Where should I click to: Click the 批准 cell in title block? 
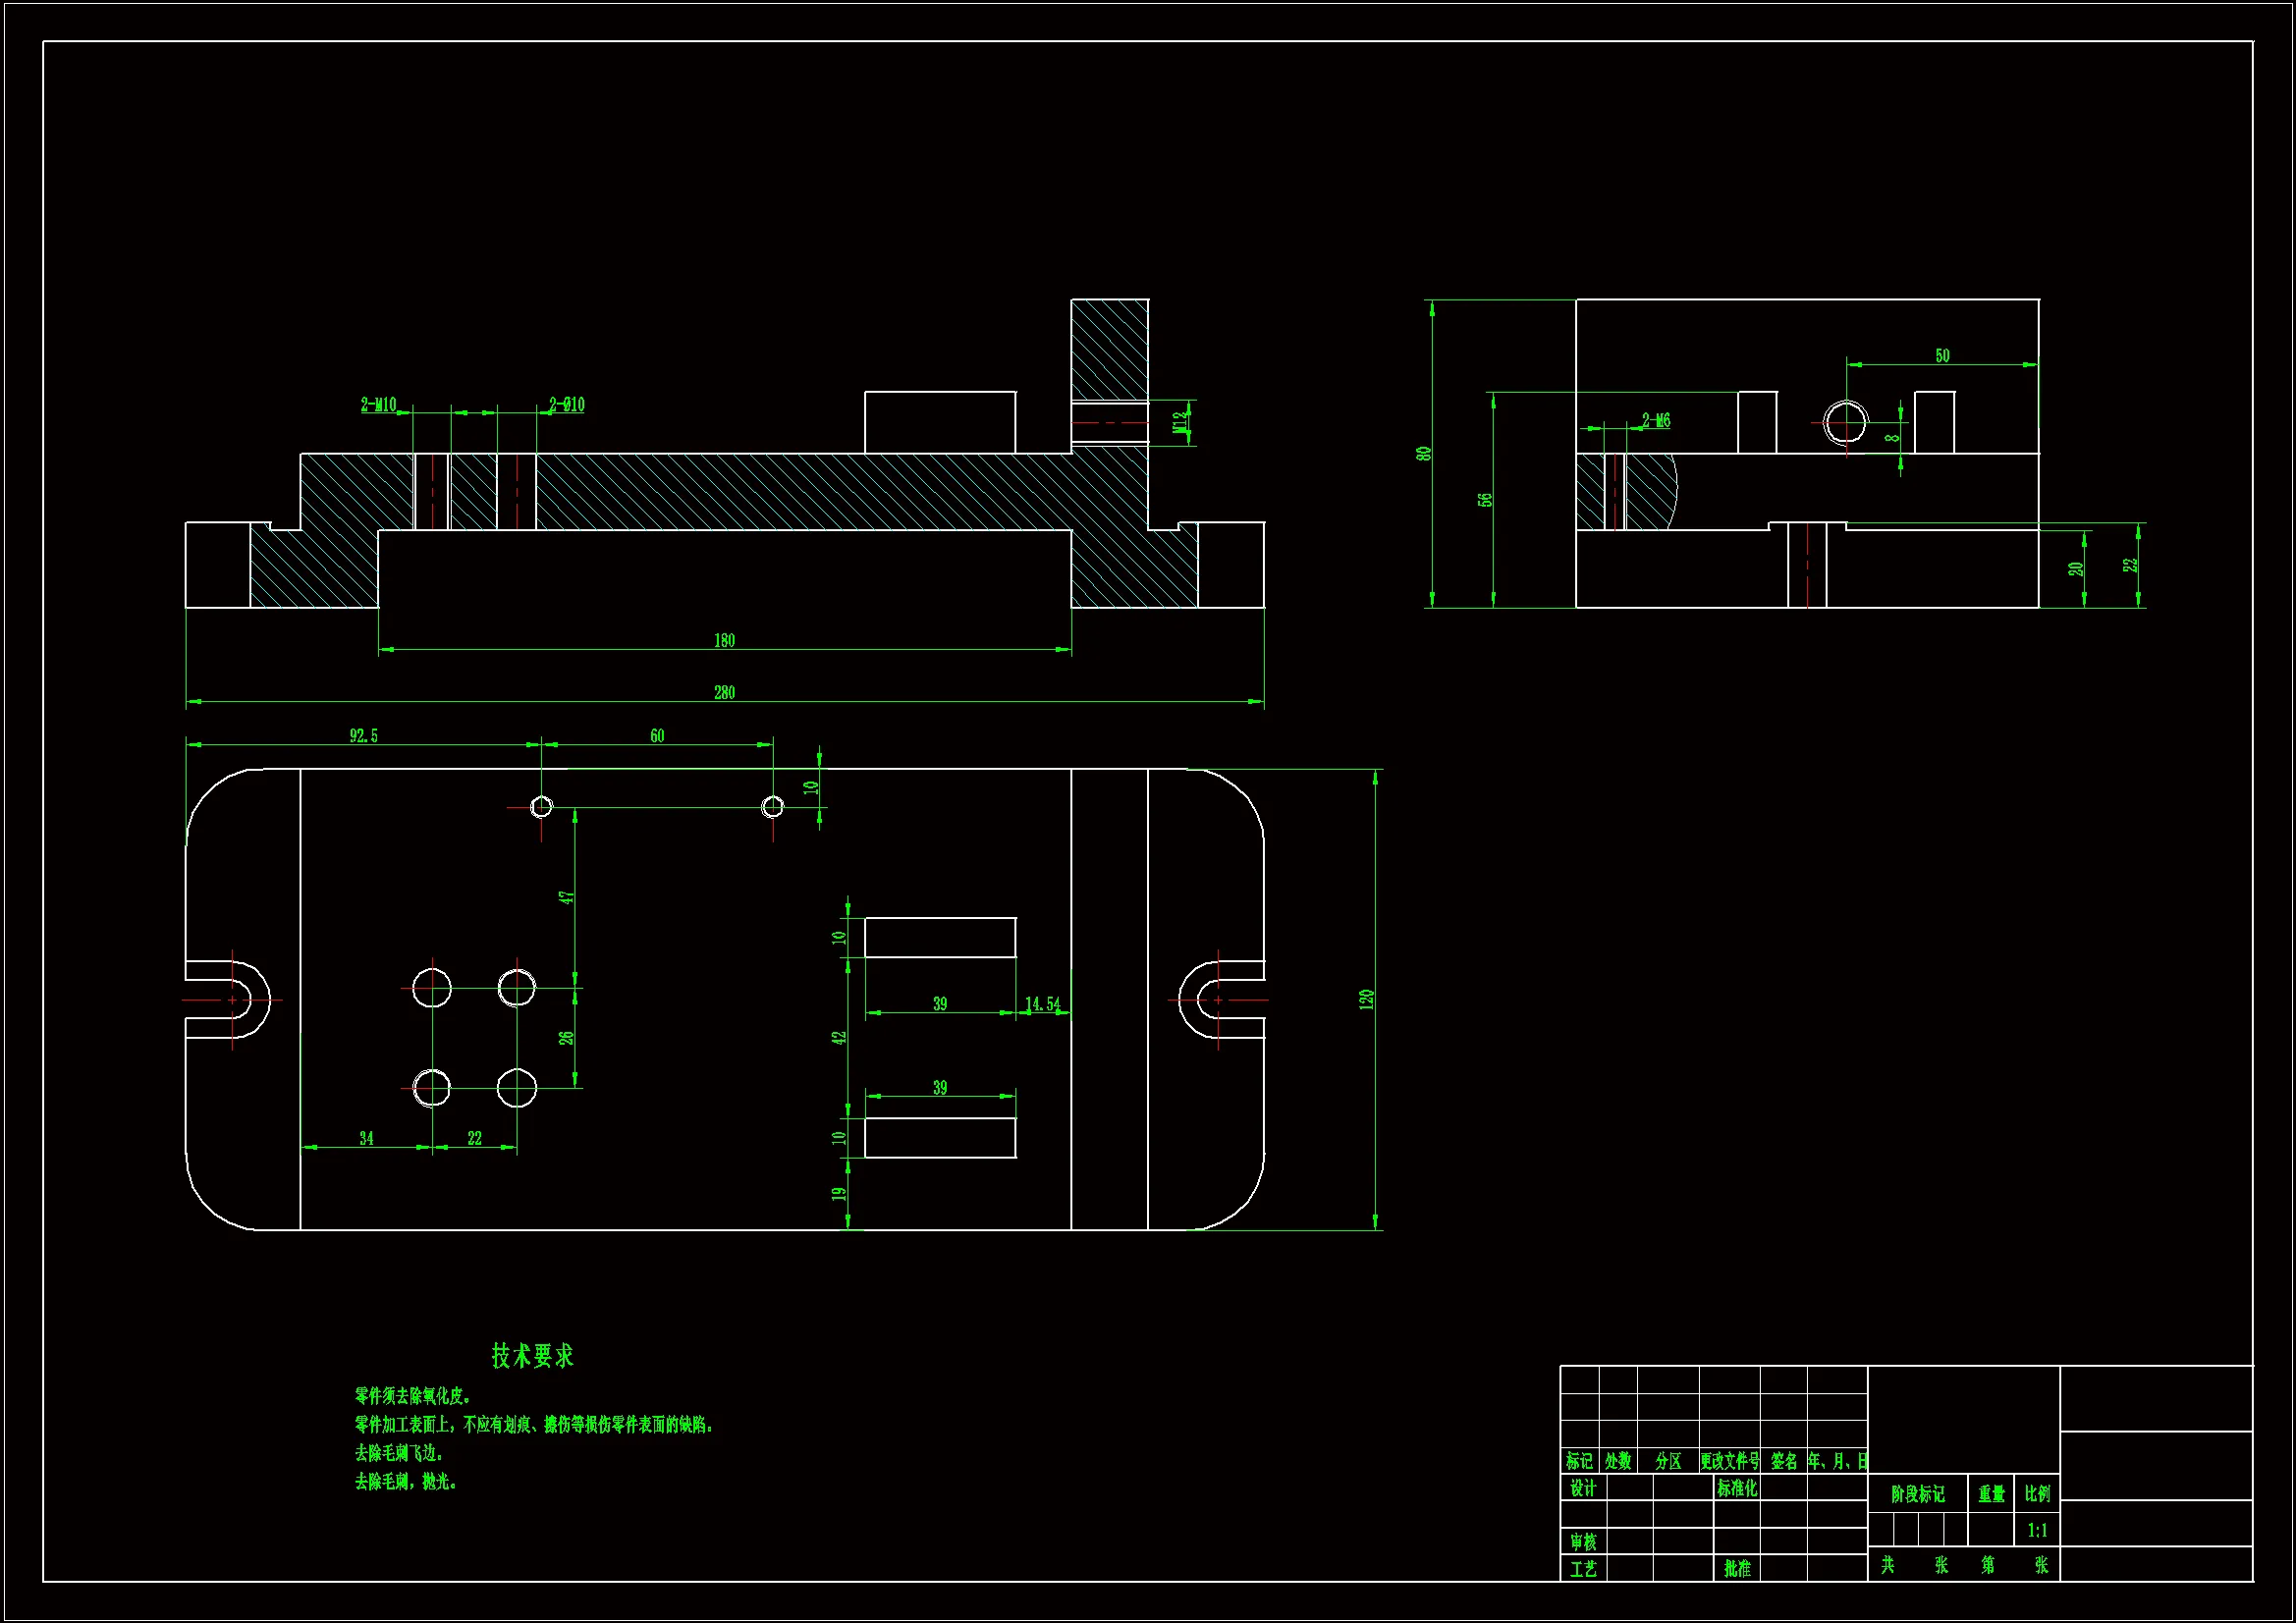pyautogui.click(x=1737, y=1568)
